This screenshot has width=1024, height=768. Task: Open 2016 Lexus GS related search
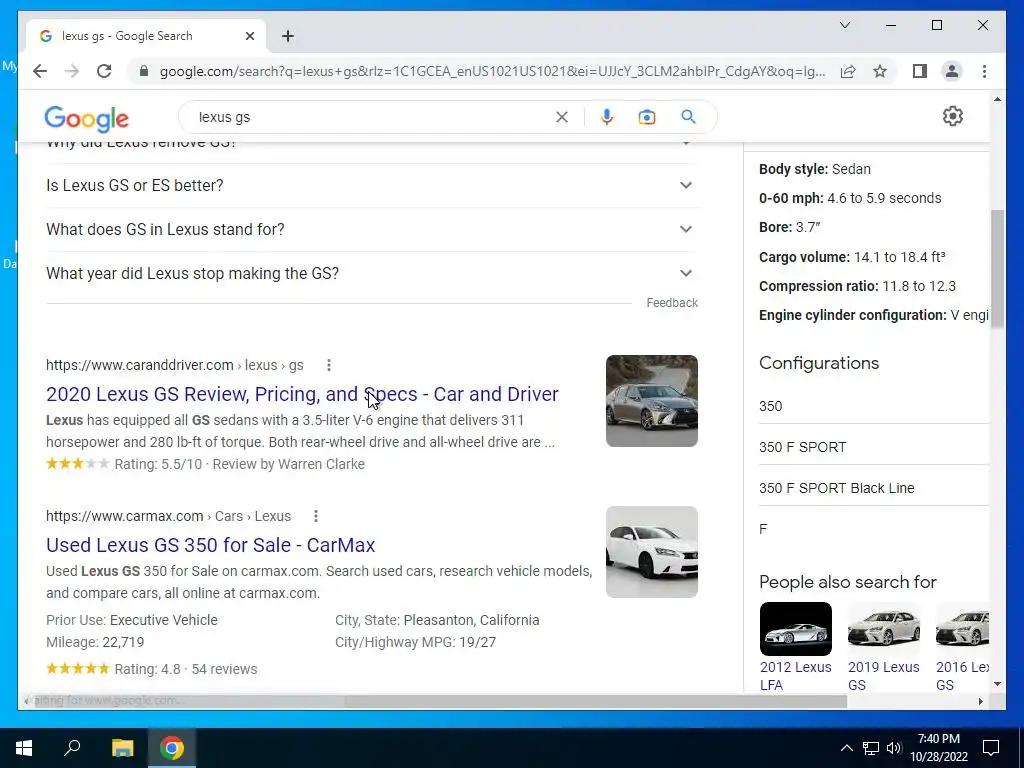pos(962,647)
